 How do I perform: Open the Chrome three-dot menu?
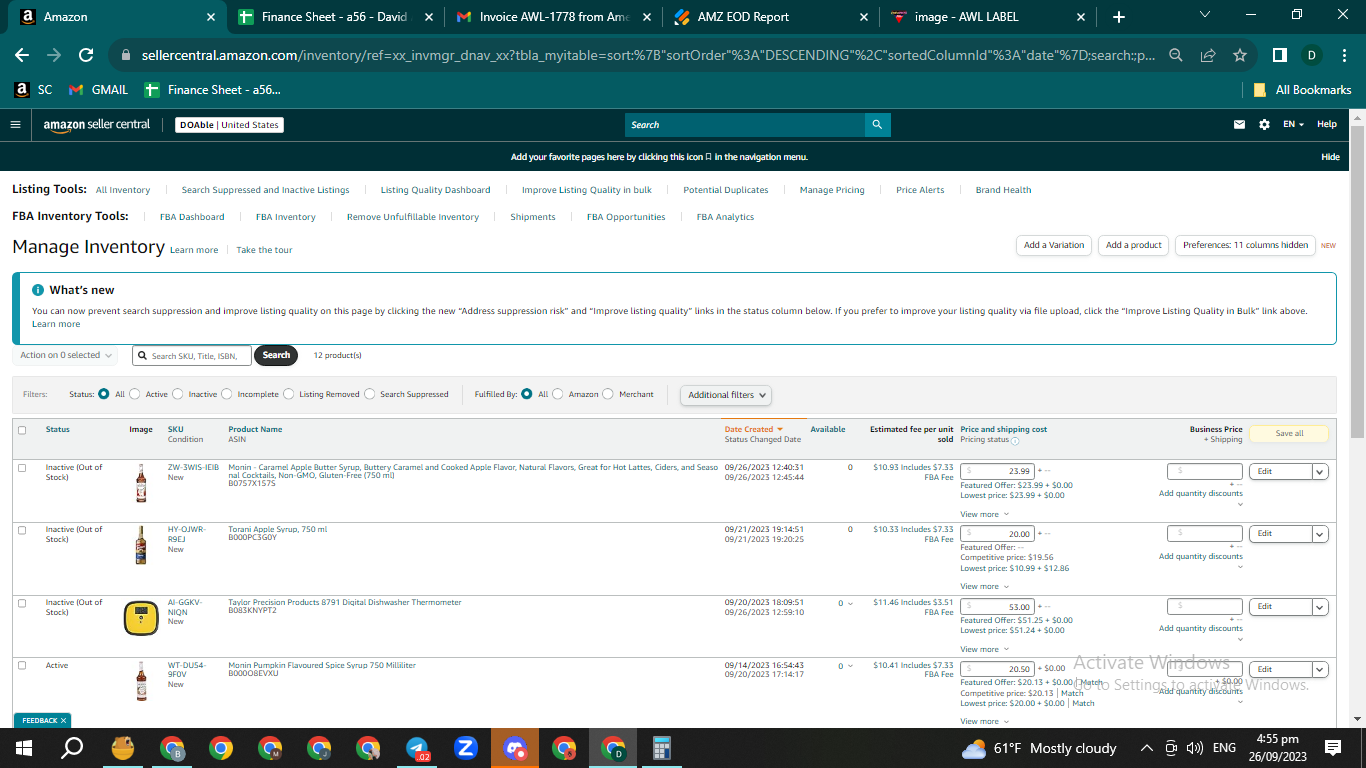(1343, 56)
